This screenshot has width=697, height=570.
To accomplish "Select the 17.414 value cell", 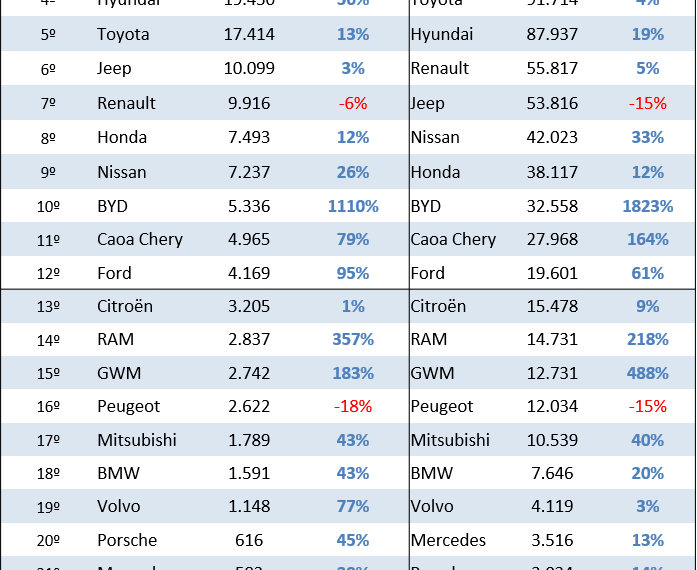I will tap(249, 35).
